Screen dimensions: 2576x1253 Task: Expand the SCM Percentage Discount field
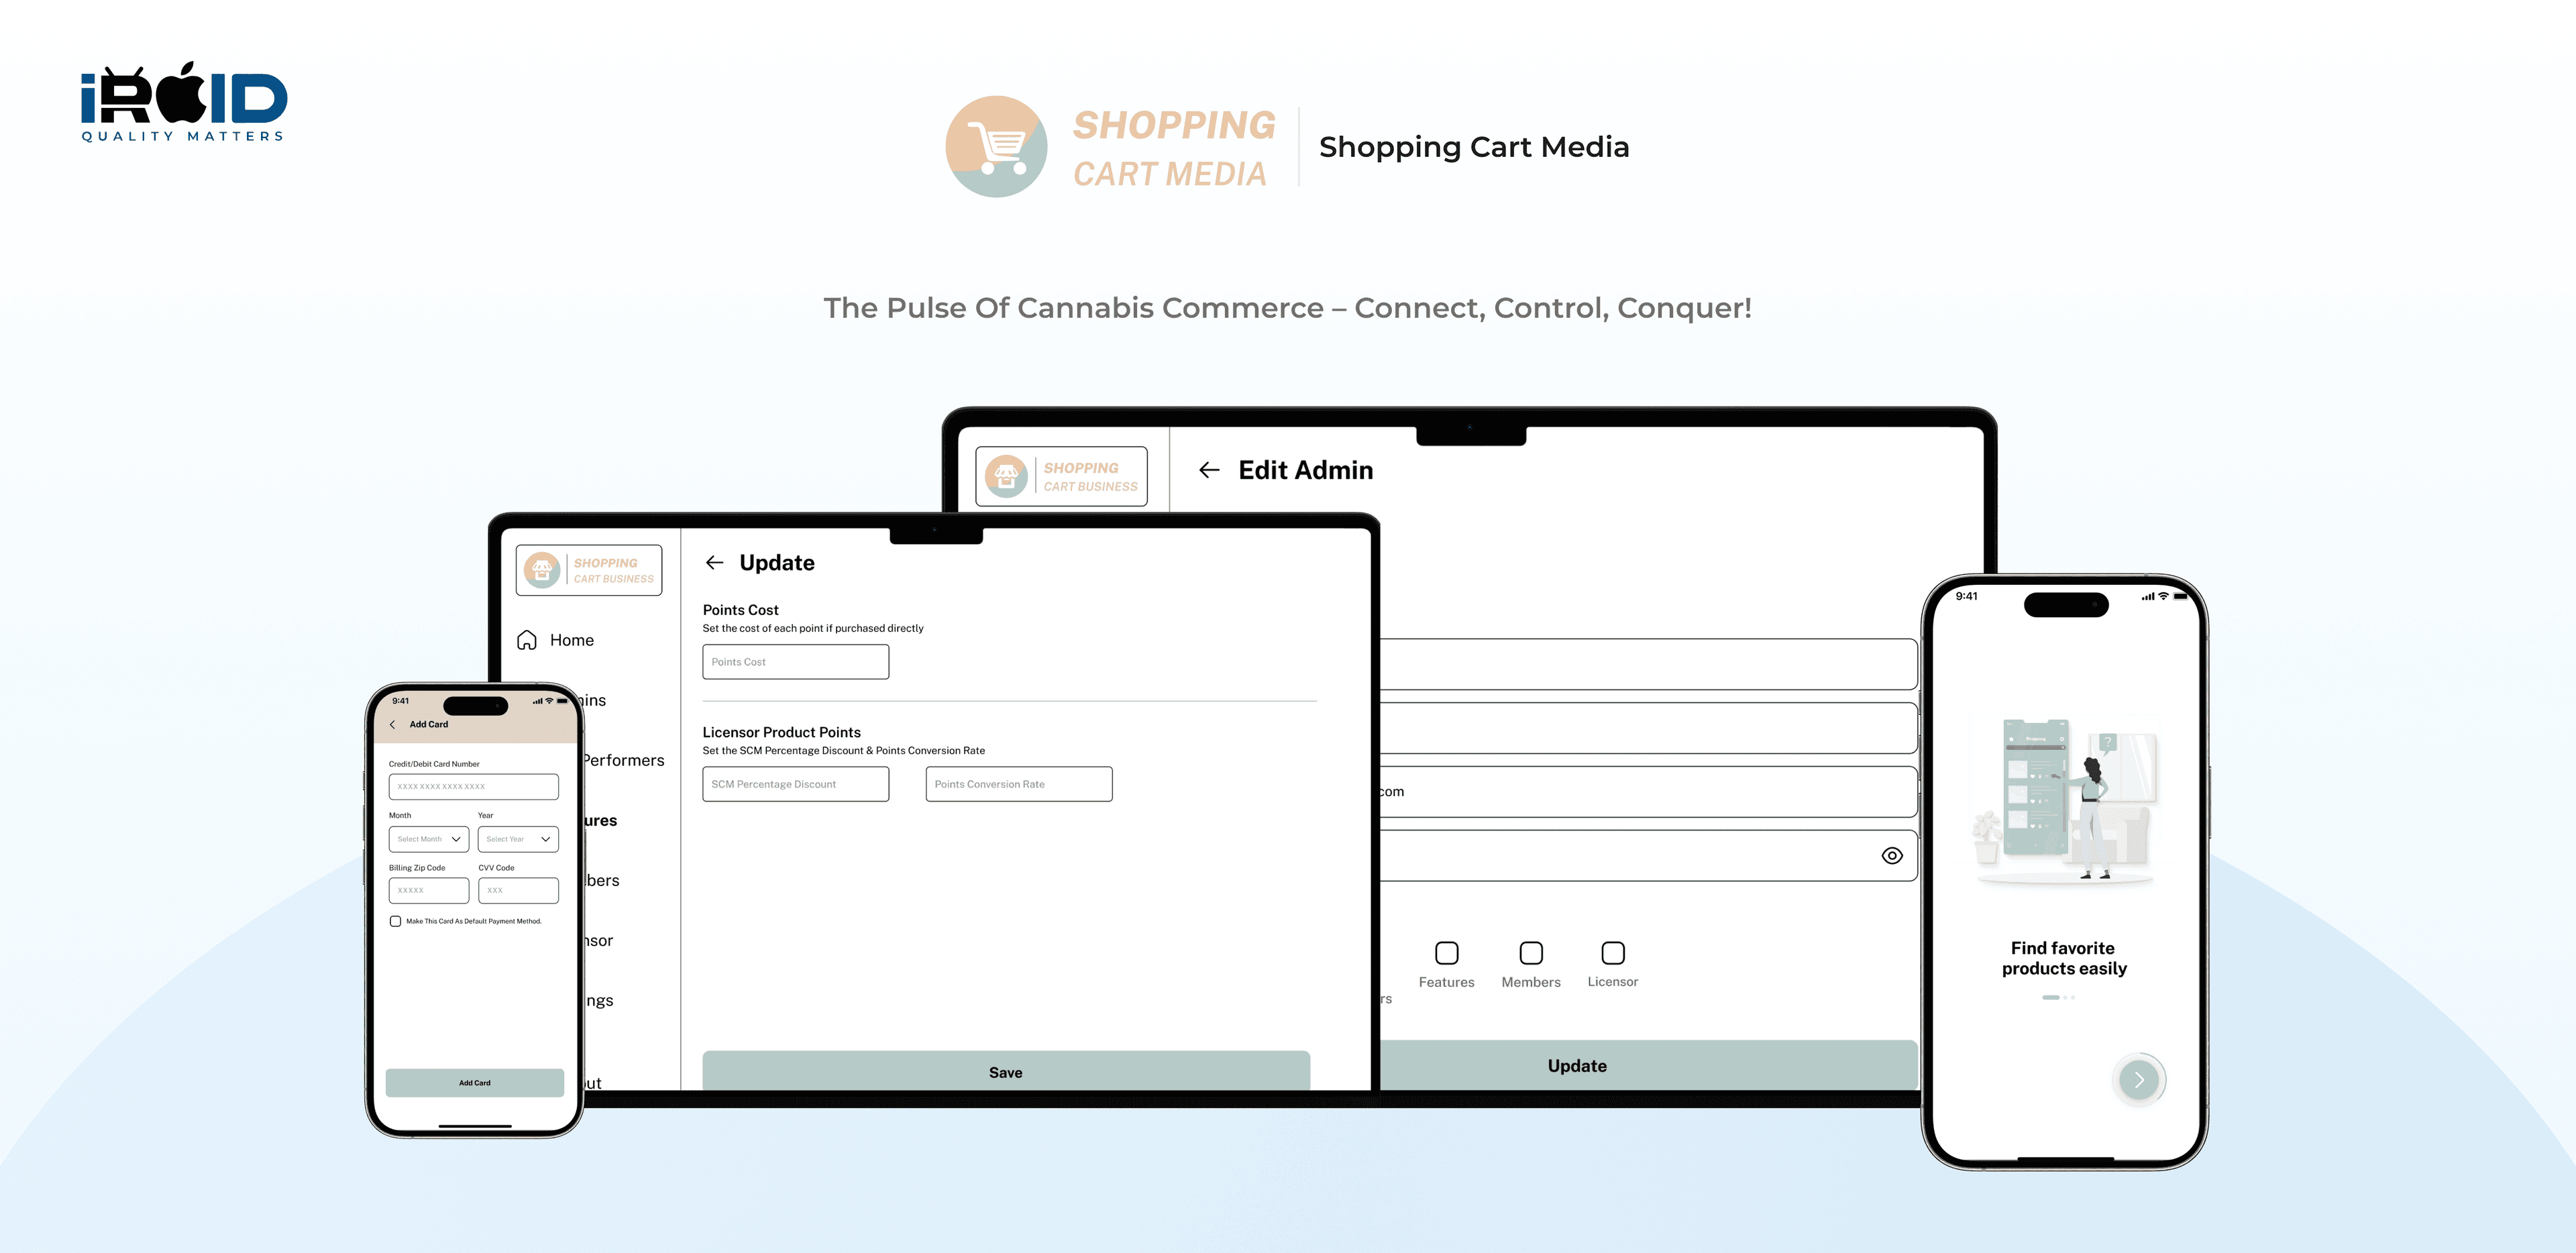[x=795, y=783]
